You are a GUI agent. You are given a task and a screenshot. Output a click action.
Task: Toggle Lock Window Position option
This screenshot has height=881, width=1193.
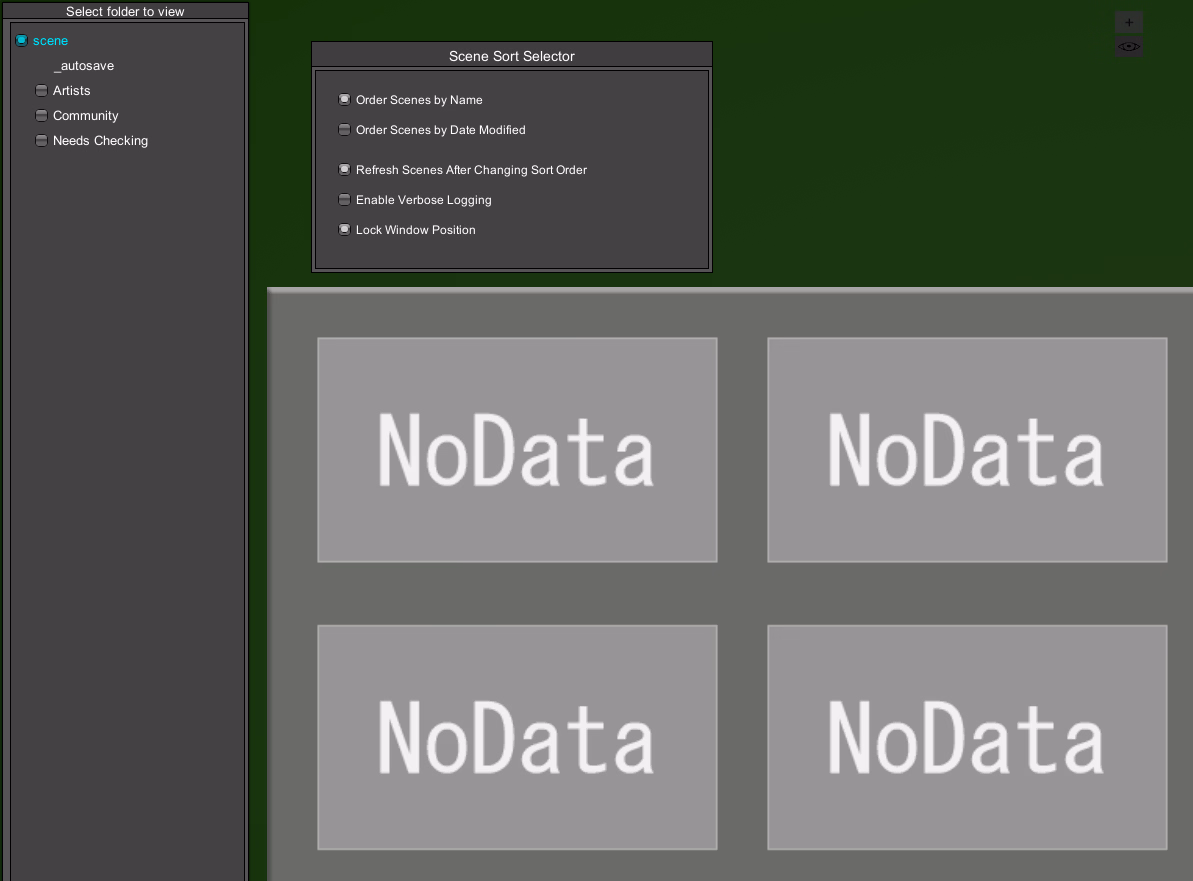point(344,230)
